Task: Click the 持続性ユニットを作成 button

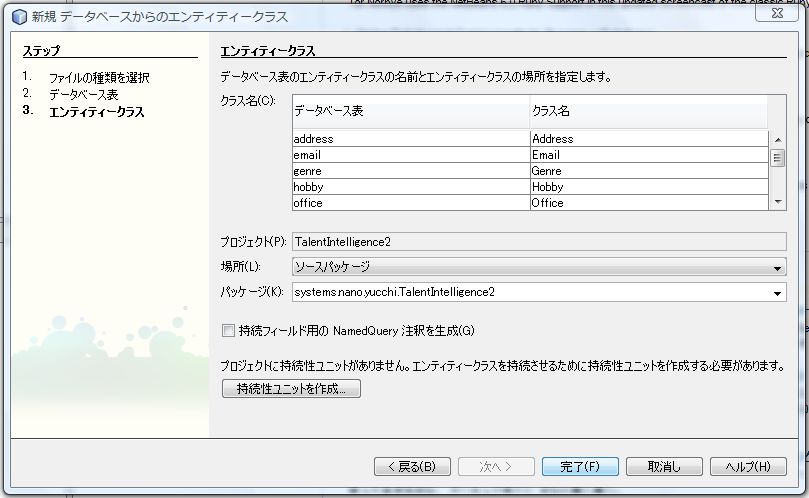Action: 291,389
